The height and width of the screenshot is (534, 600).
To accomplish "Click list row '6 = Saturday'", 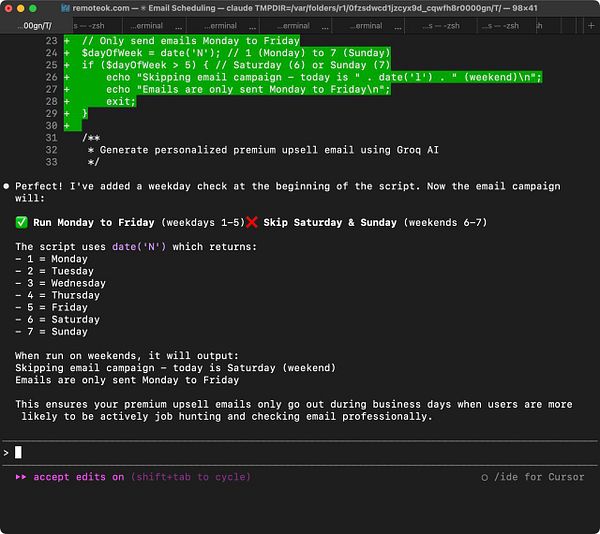I will click(57, 319).
